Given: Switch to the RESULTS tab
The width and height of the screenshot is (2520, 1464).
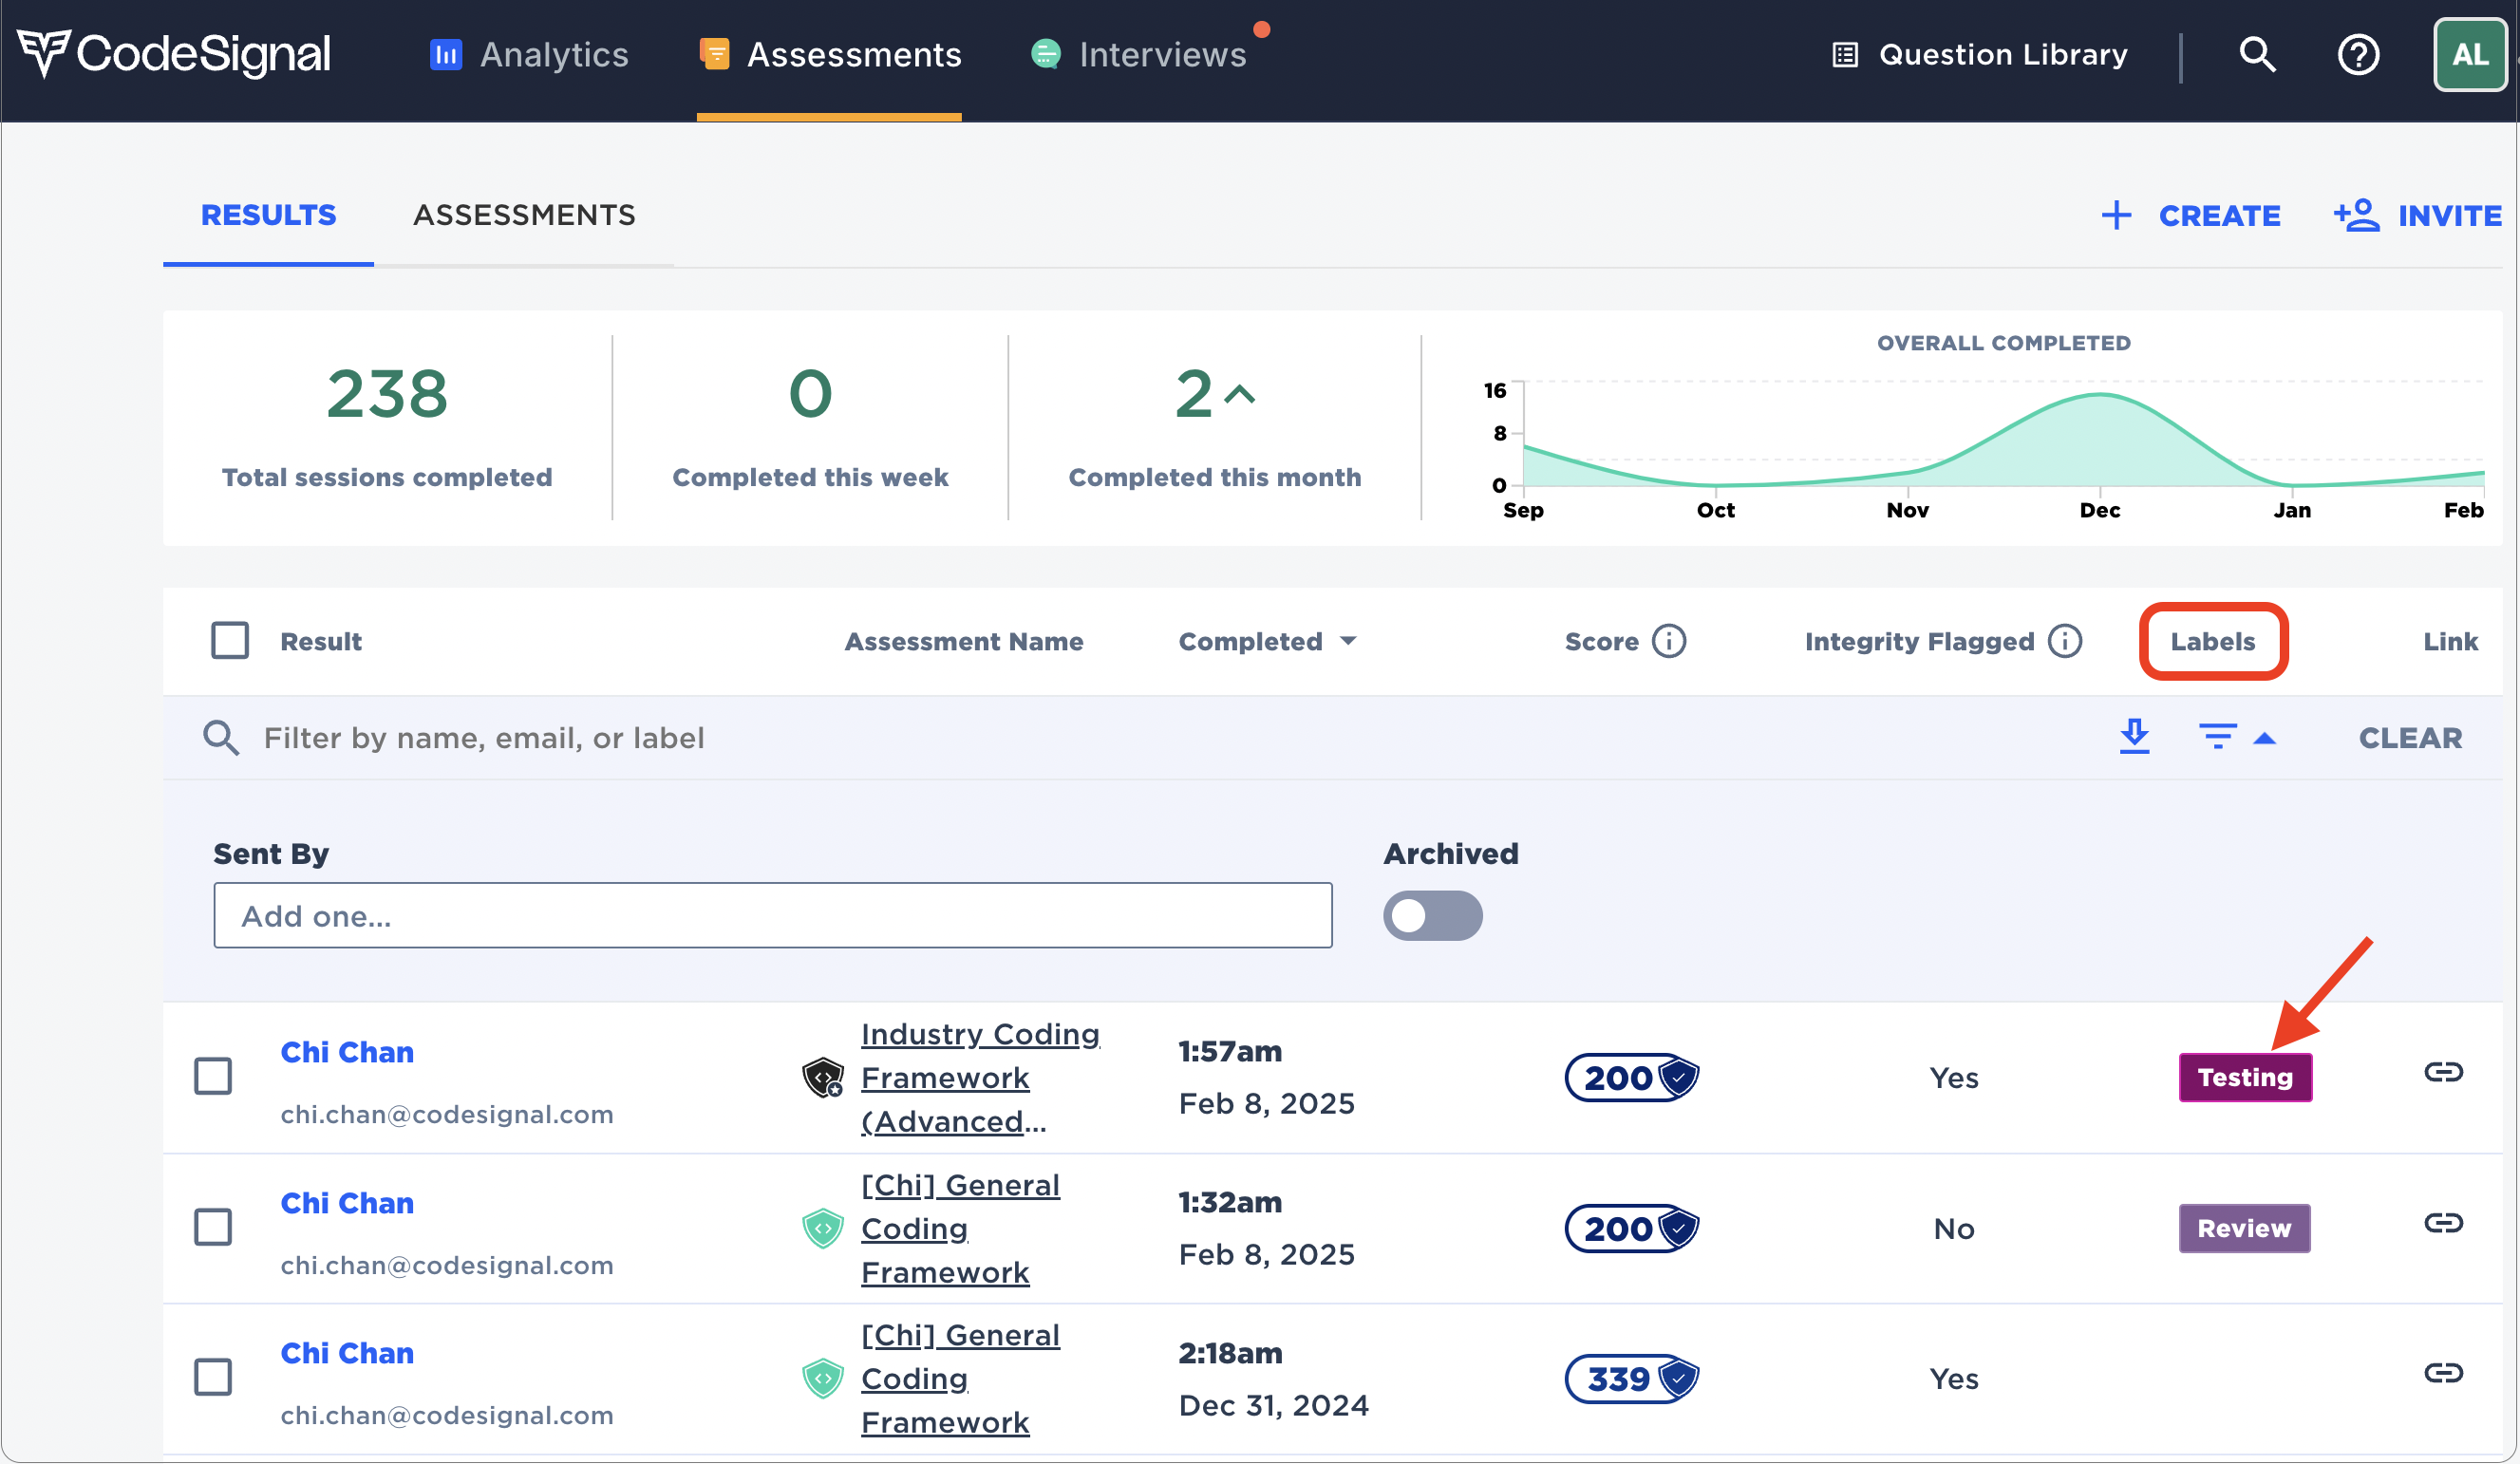Looking at the screenshot, I should click(268, 215).
